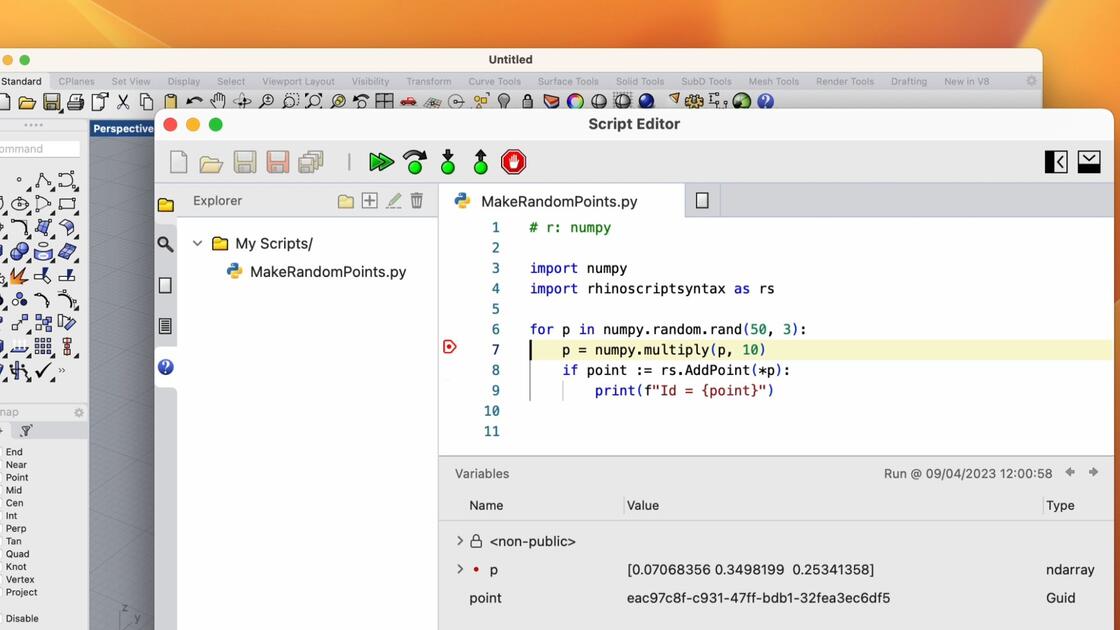Switch to the MakeRandomPoints.py editor tab
The width and height of the screenshot is (1120, 630).
[x=559, y=201]
